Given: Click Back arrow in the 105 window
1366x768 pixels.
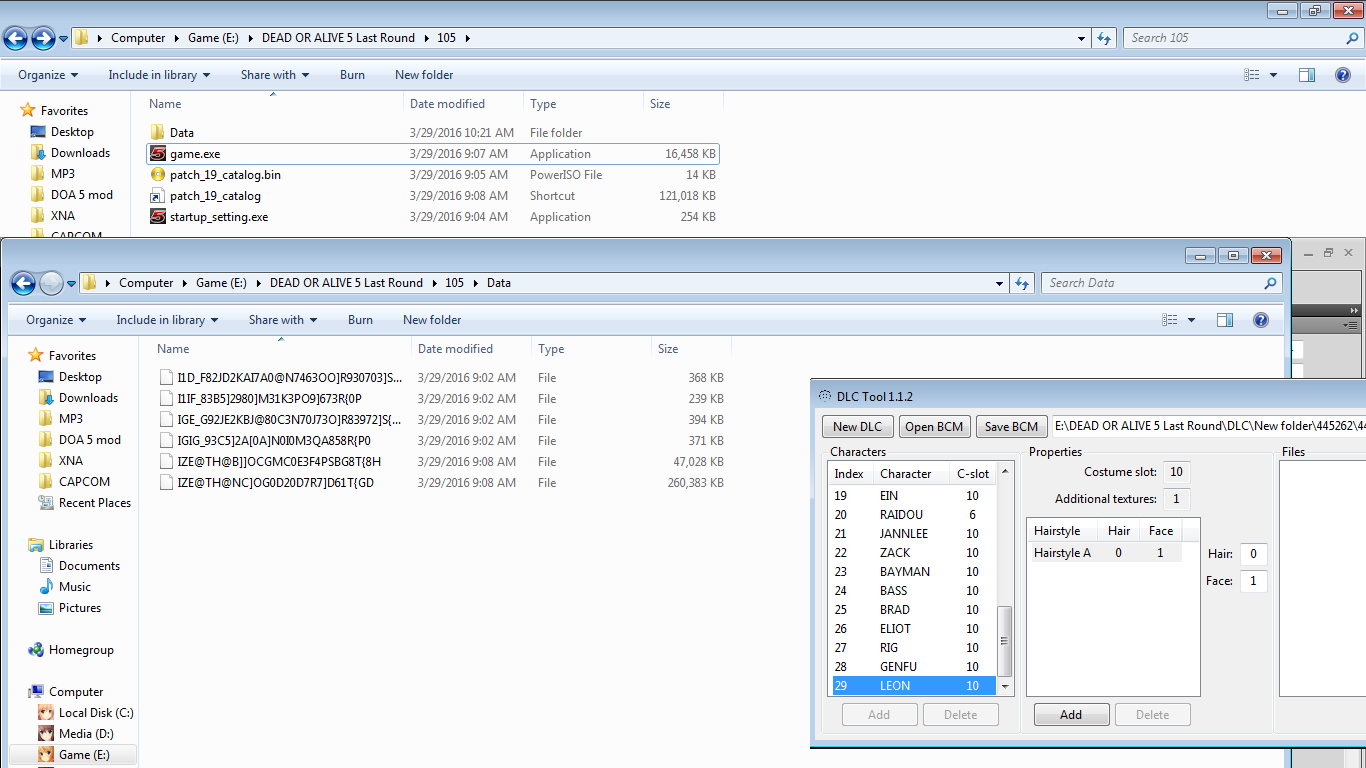Looking at the screenshot, I should 16,39.
